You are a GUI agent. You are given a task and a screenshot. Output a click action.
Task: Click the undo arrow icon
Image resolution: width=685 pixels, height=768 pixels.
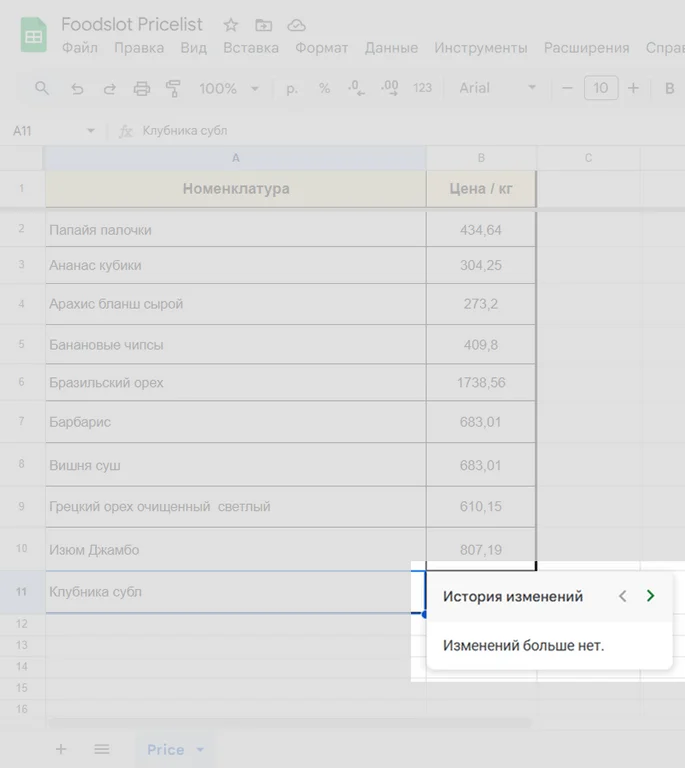[x=77, y=88]
